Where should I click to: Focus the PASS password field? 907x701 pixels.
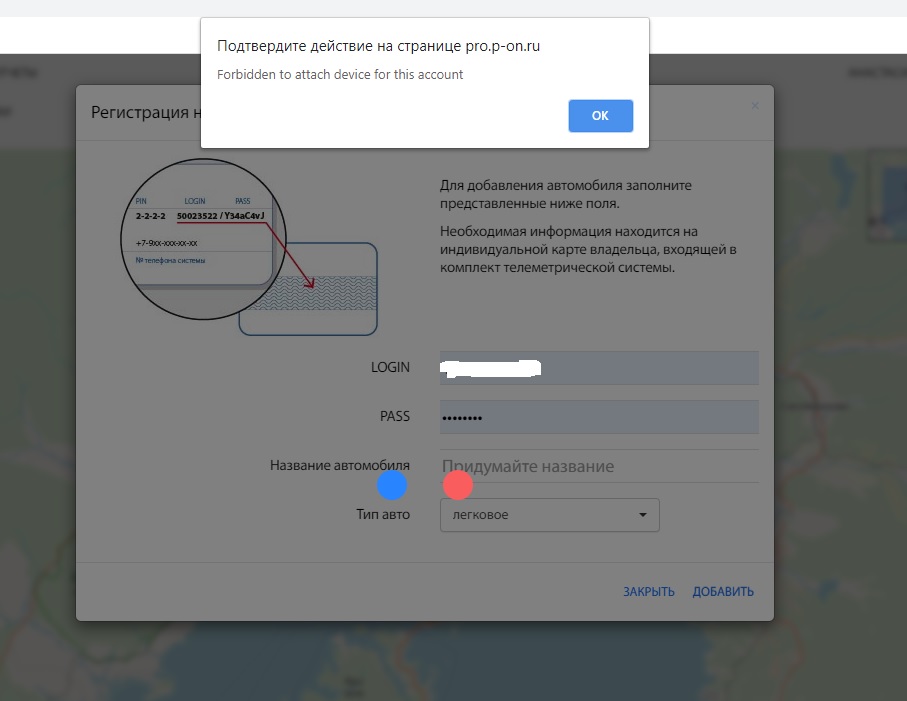click(598, 417)
